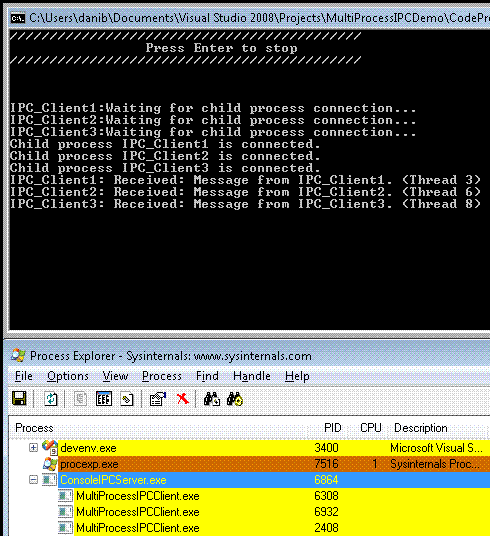Click PID value 7516
This screenshot has width=490, height=538.
[x=326, y=464]
